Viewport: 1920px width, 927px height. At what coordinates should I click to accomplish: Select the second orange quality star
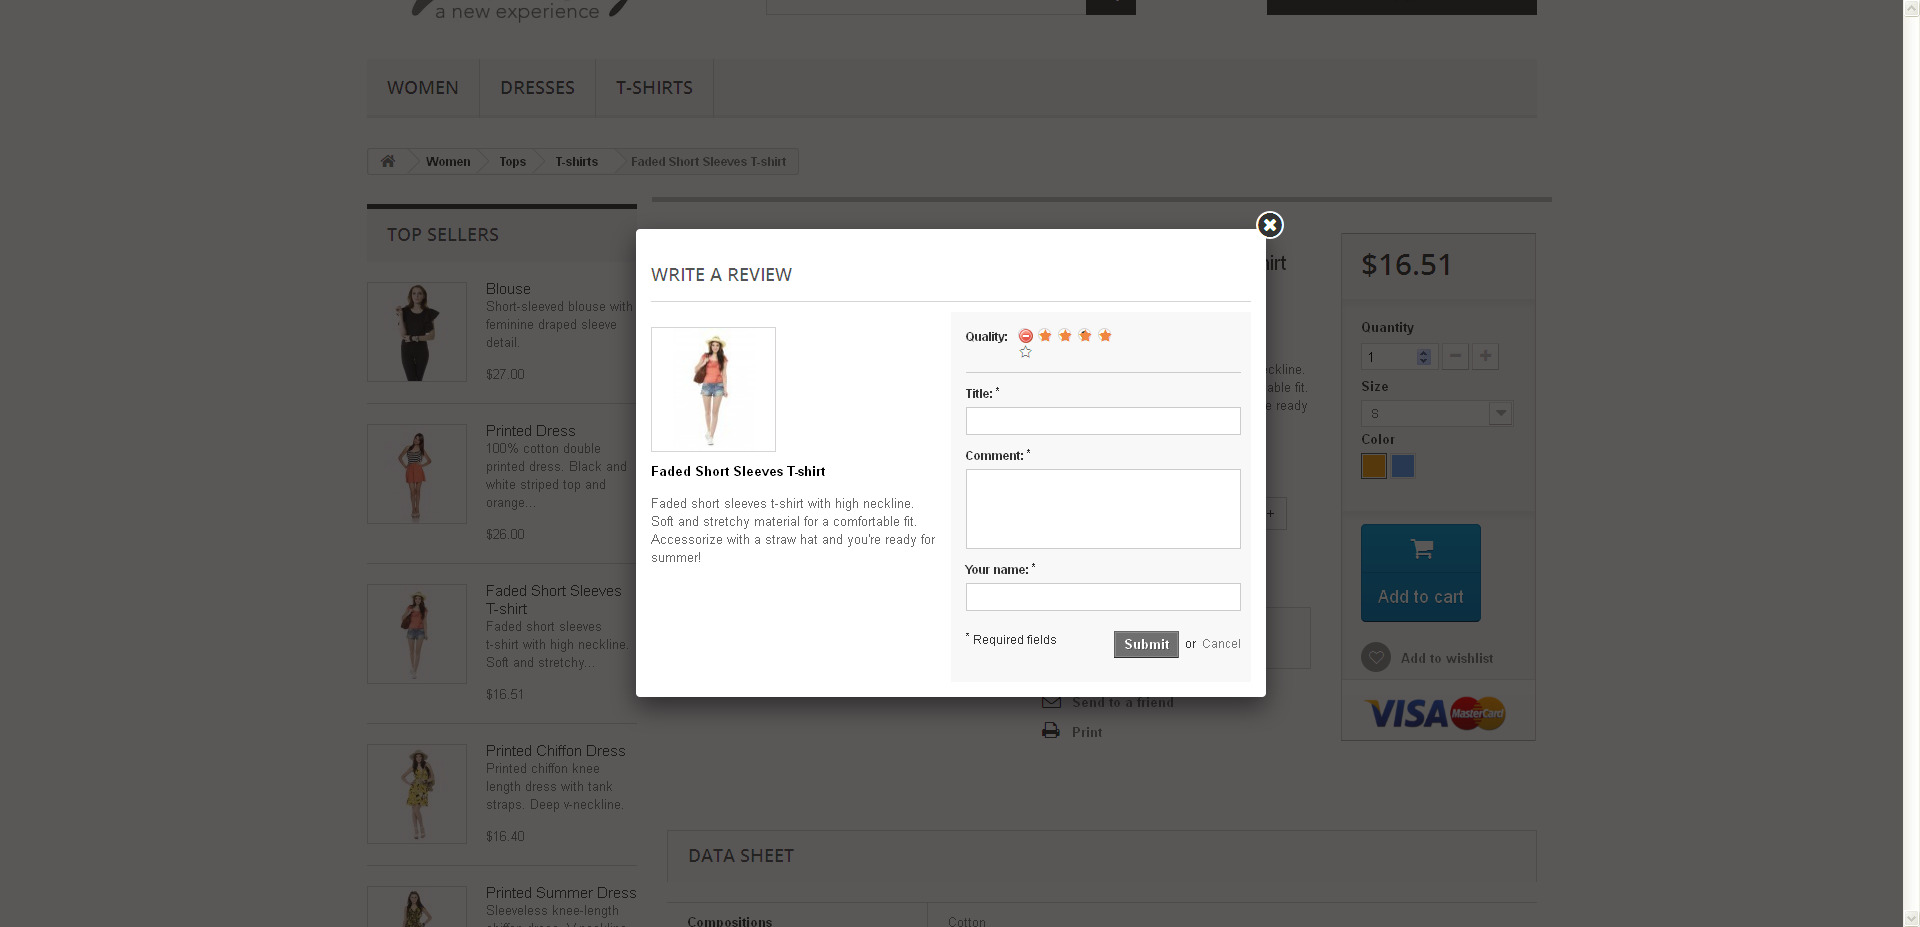1065,336
